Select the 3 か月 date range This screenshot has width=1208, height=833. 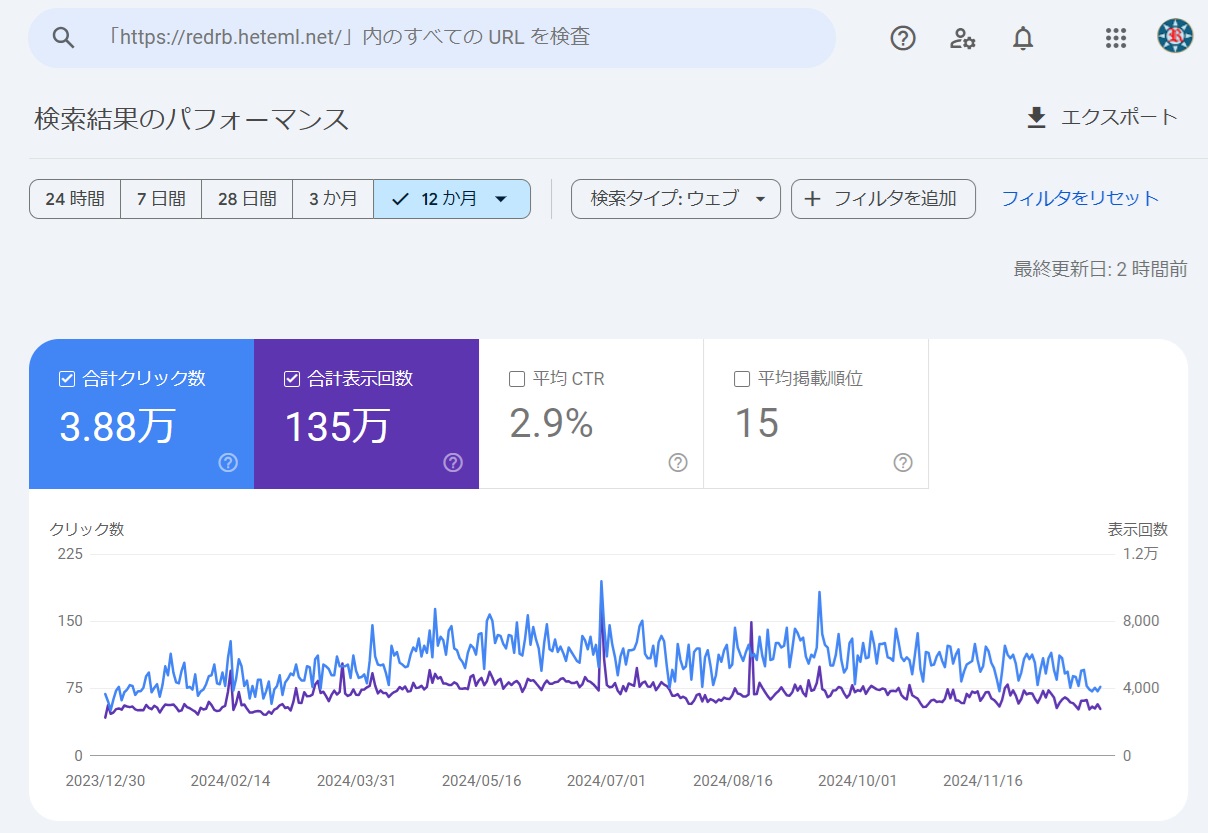pos(333,199)
